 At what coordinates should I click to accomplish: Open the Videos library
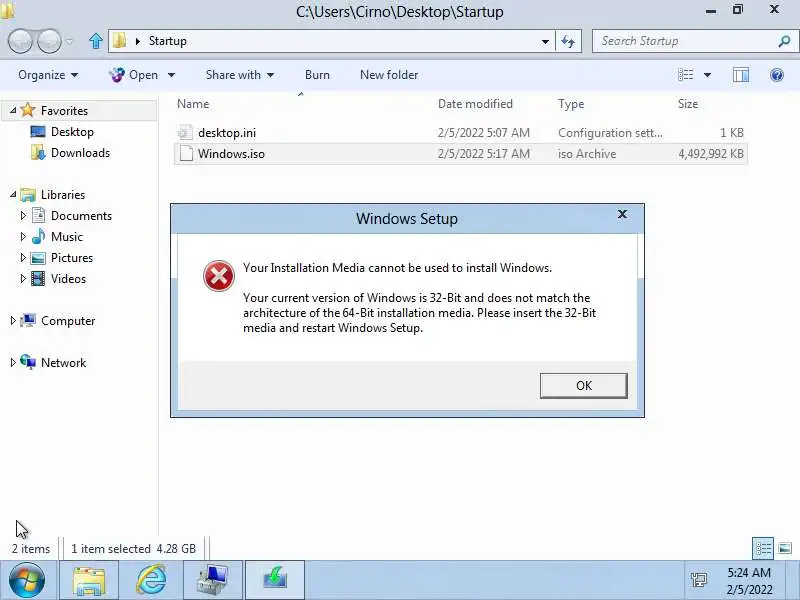(x=68, y=279)
